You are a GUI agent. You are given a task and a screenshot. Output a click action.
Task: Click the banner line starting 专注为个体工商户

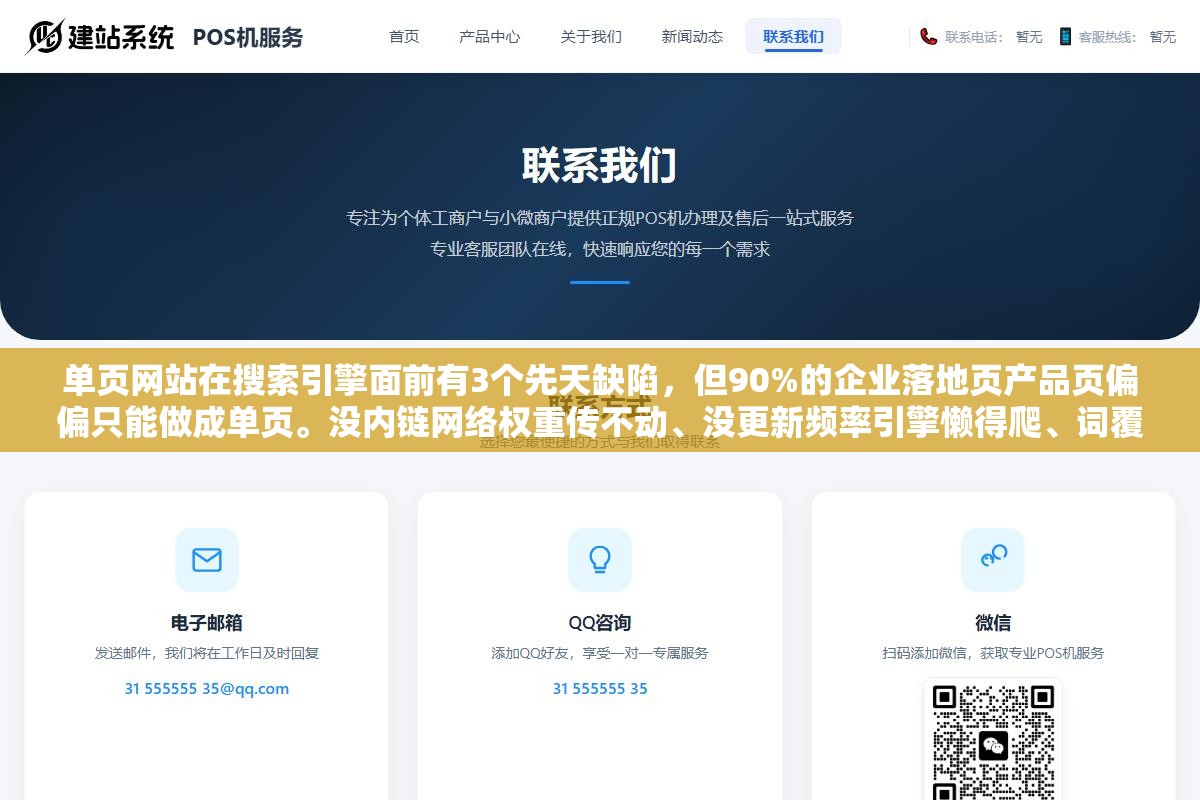600,217
